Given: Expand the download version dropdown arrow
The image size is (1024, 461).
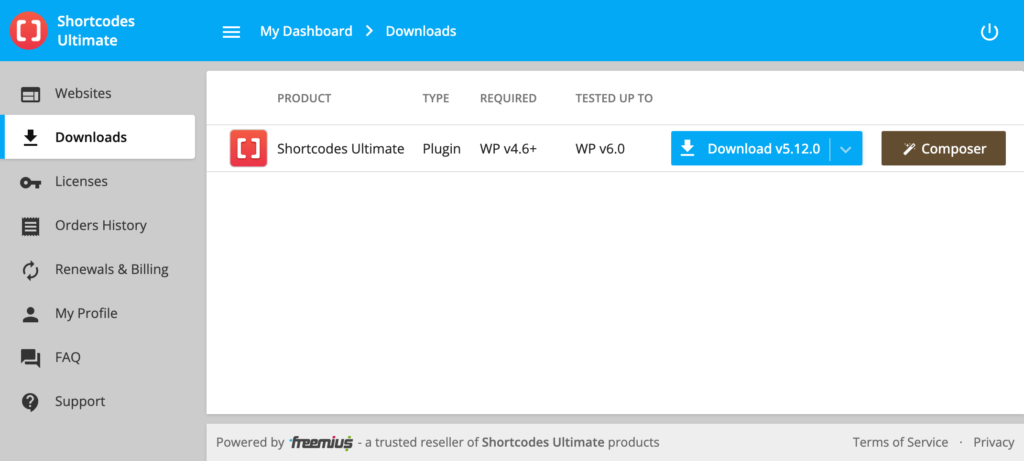Looking at the screenshot, I should 846,149.
